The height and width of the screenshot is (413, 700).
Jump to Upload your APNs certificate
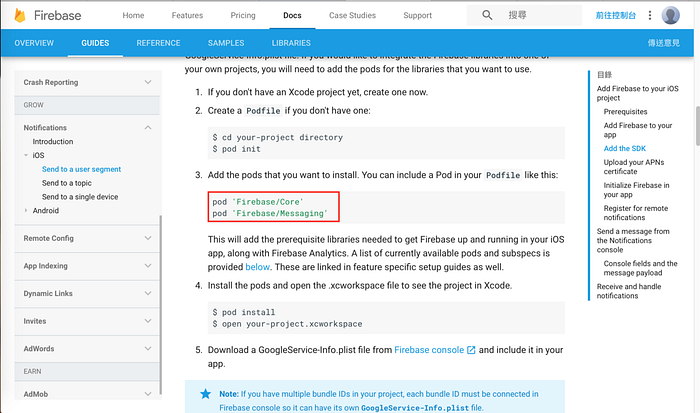tap(634, 167)
